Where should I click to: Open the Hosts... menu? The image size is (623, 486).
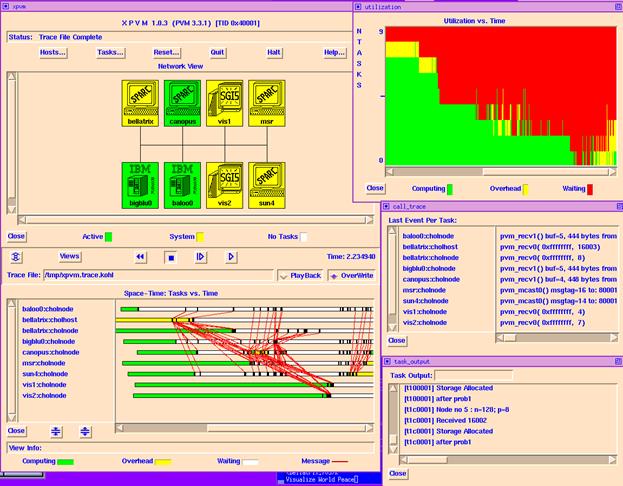[x=53, y=52]
